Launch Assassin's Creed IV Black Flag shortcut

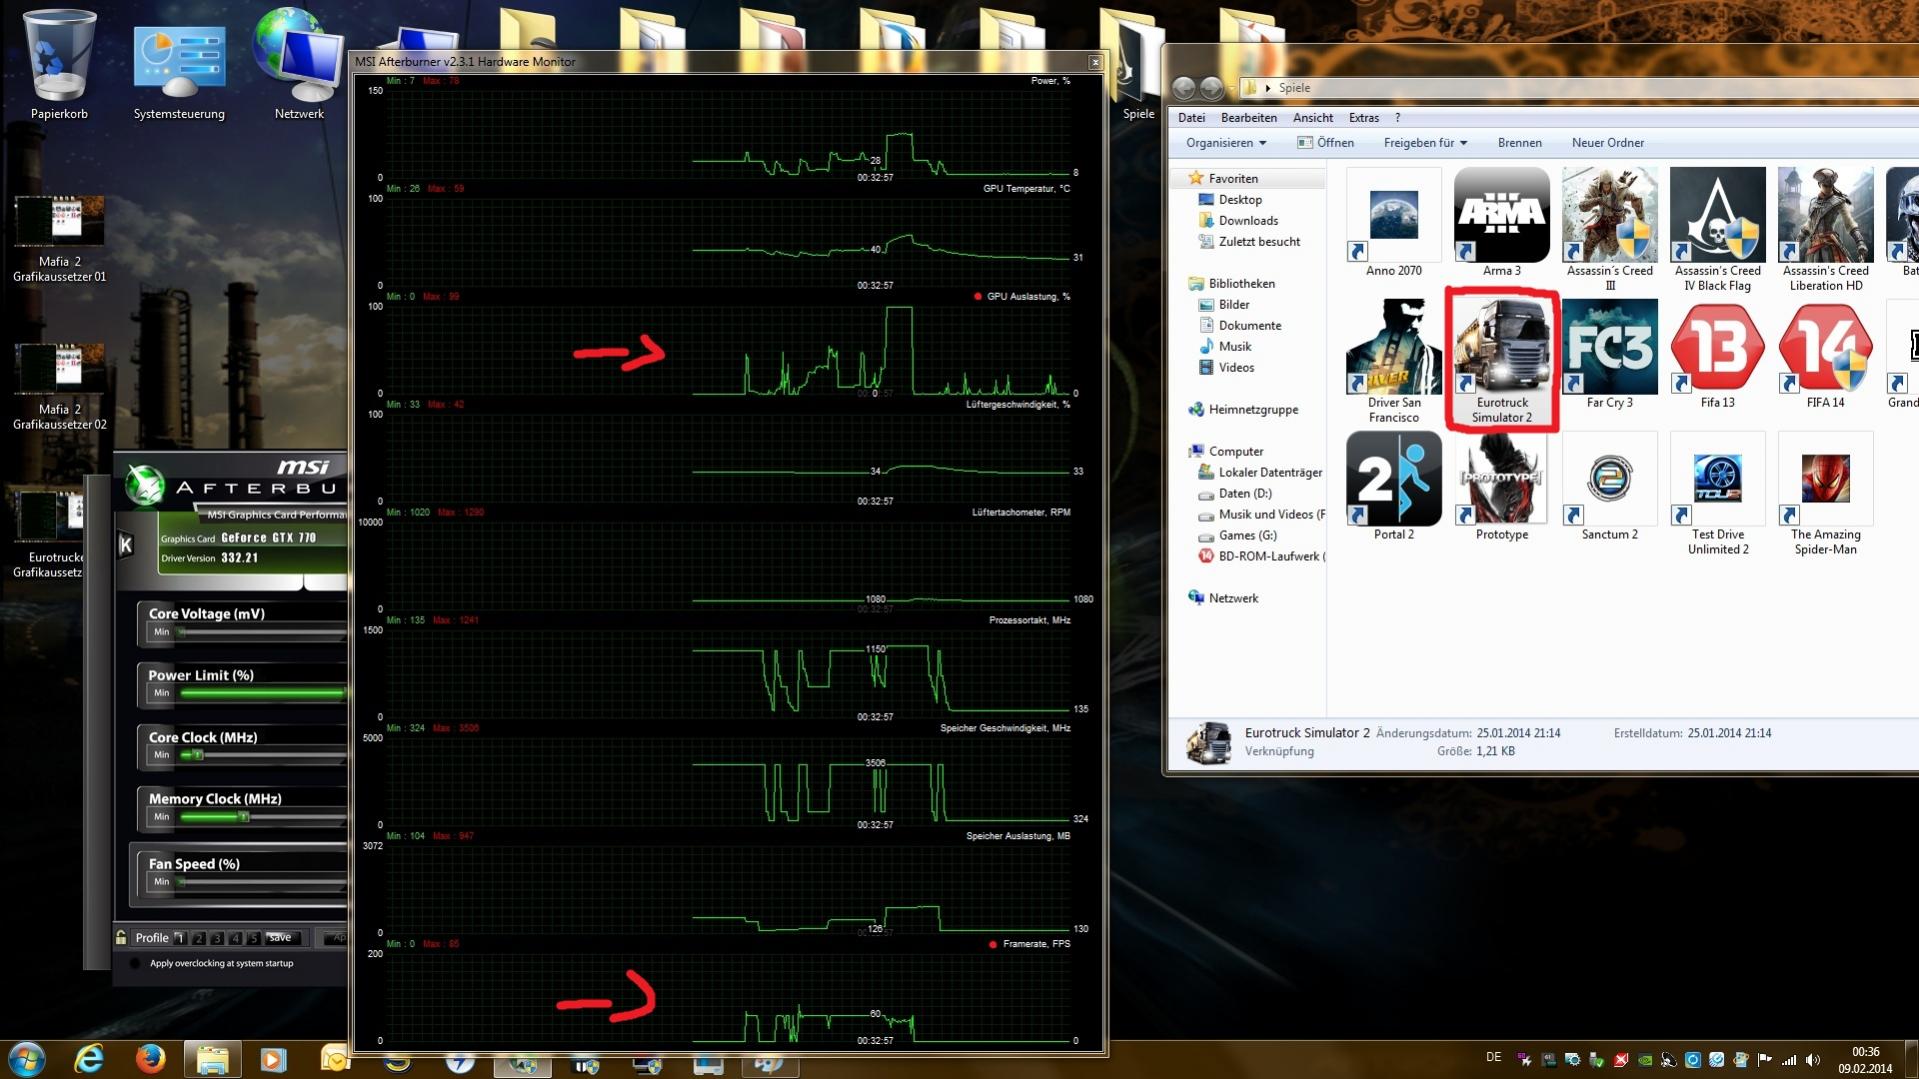tap(1717, 230)
